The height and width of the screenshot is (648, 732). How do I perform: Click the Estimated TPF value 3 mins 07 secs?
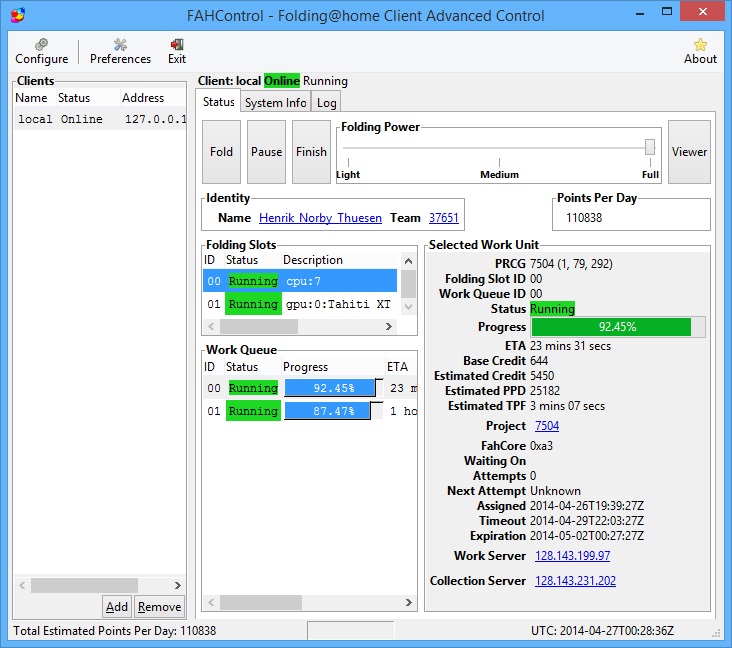click(x=567, y=406)
